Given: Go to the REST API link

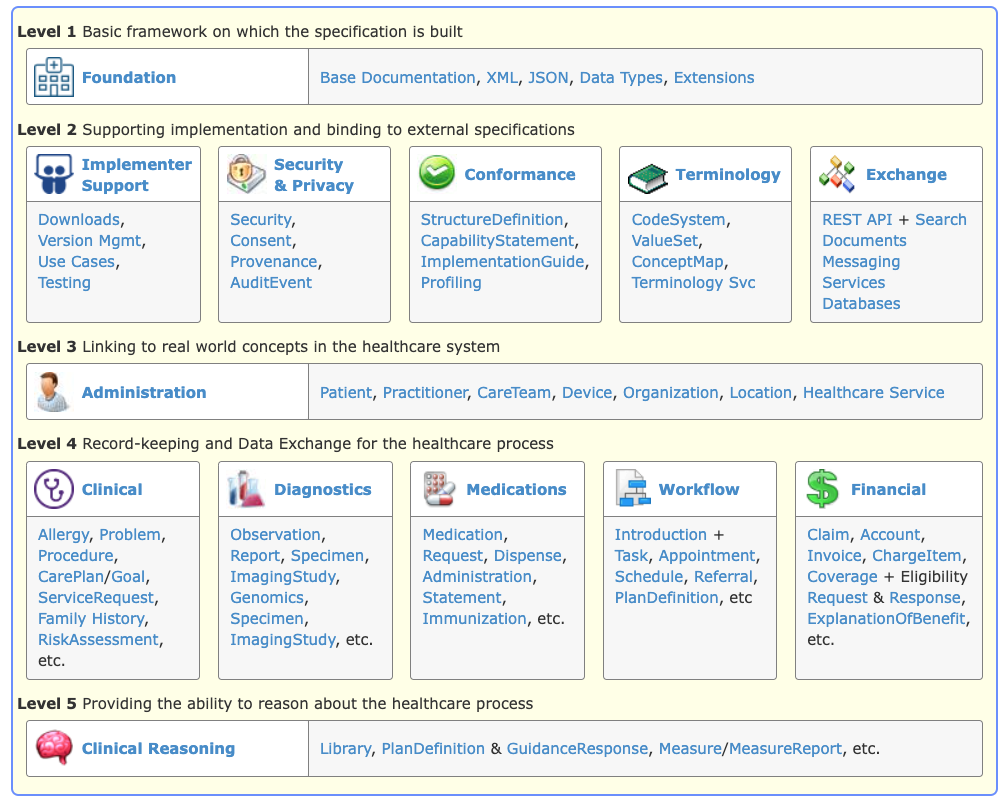Looking at the screenshot, I should [x=856, y=220].
